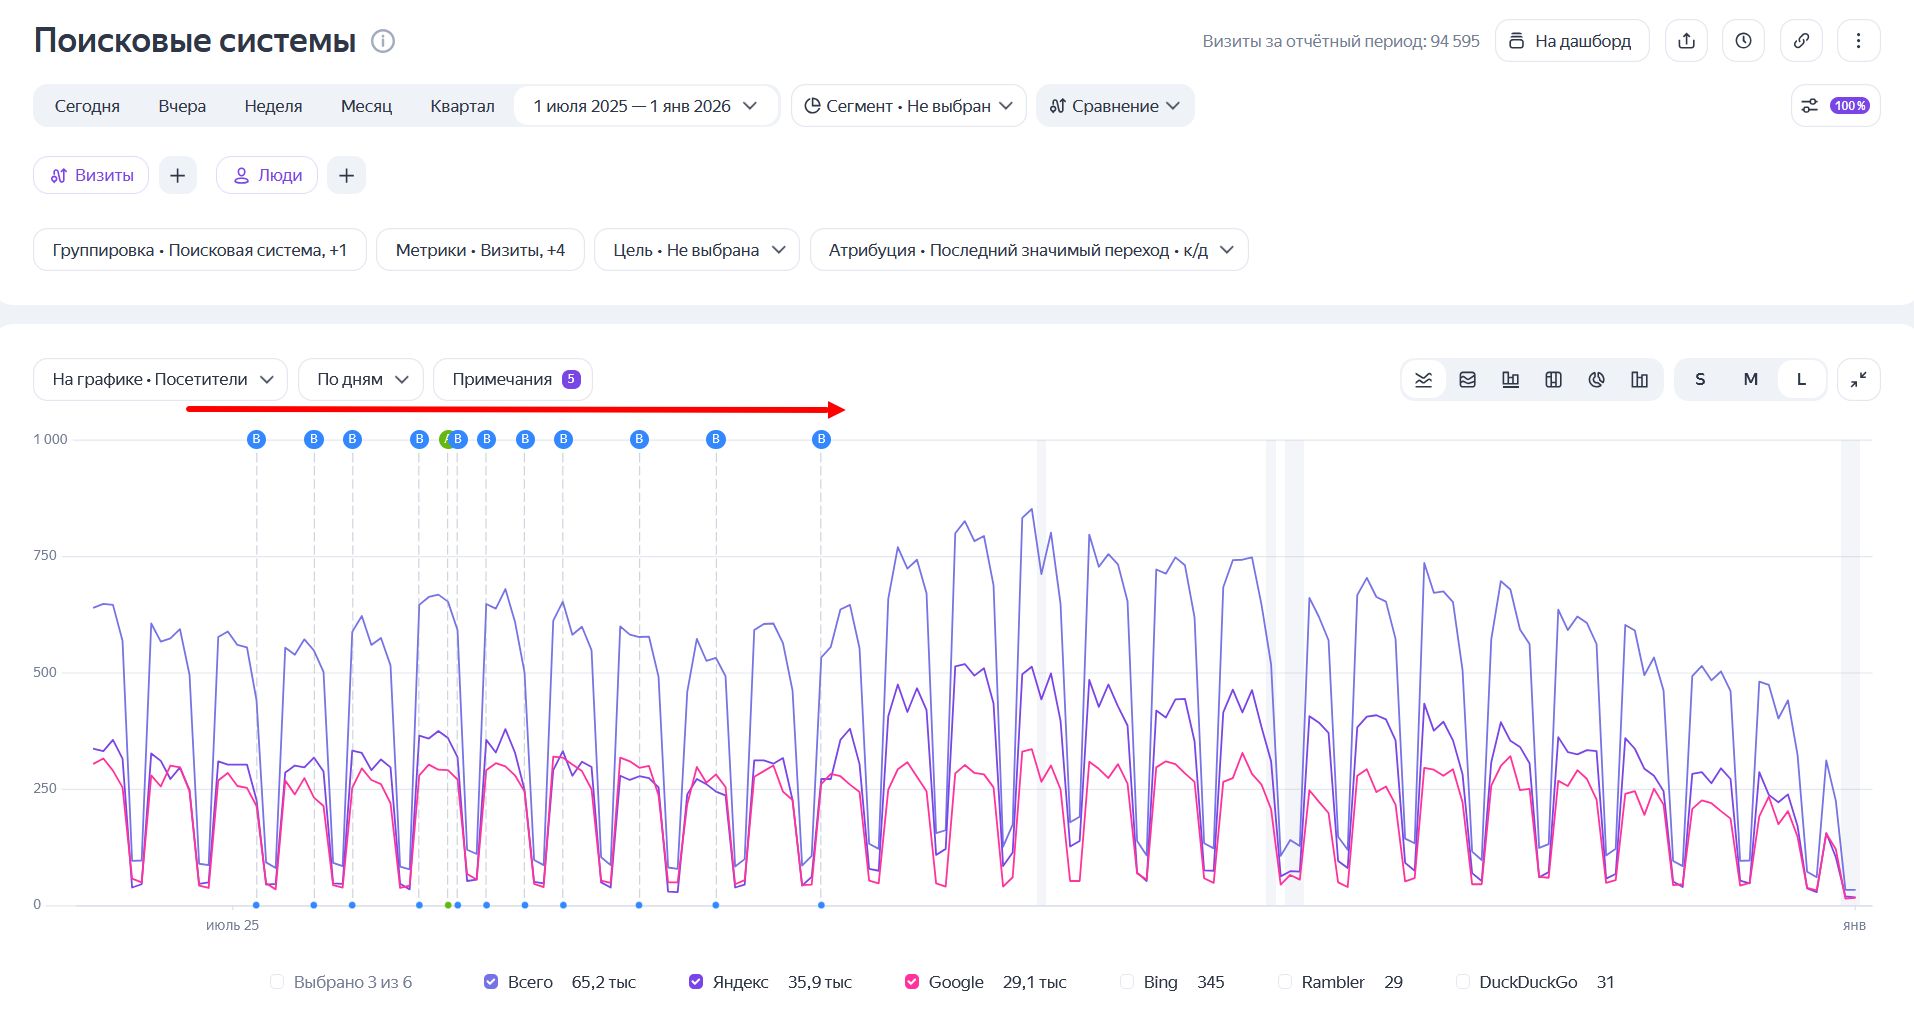Open the Атрибуция dropdown
This screenshot has height=1017, width=1914.
pos(1029,250)
